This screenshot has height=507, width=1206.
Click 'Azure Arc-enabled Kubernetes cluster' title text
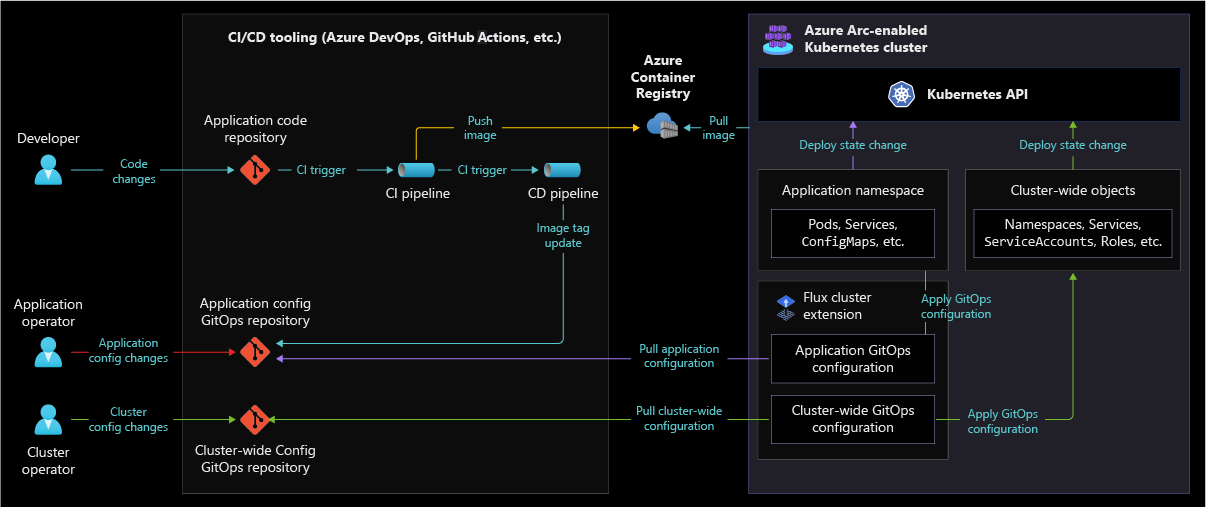pyautogui.click(x=866, y=39)
